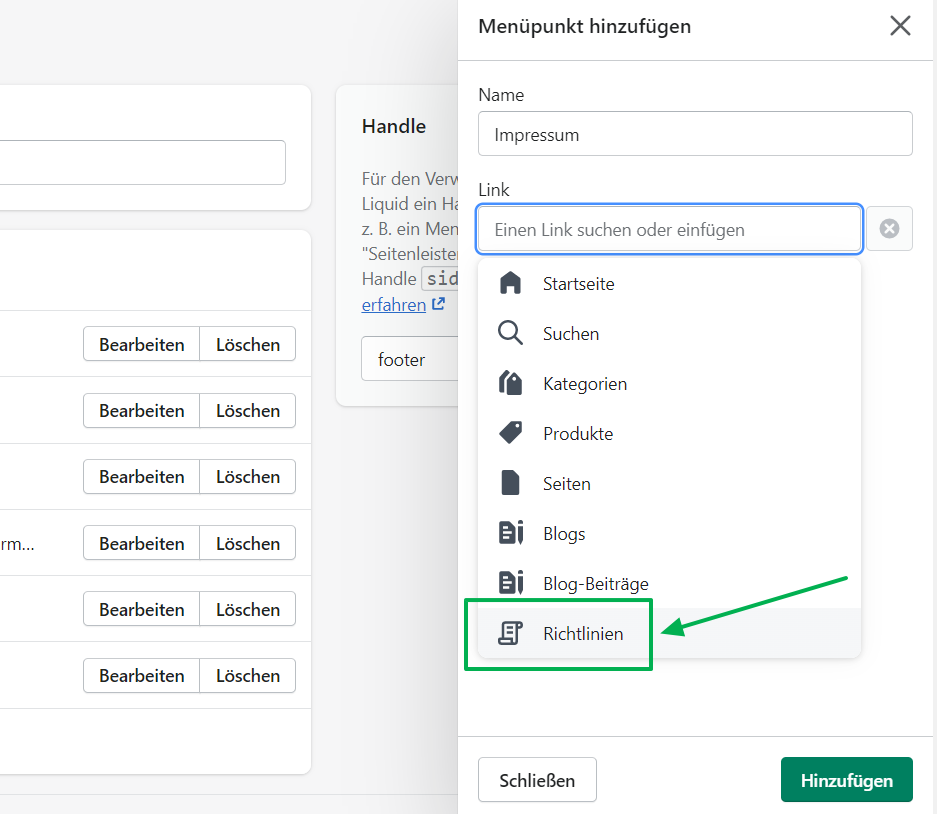Viewport: 937px width, 814px height.
Task: Focus the Name field containing Impressum
Action: (695, 134)
